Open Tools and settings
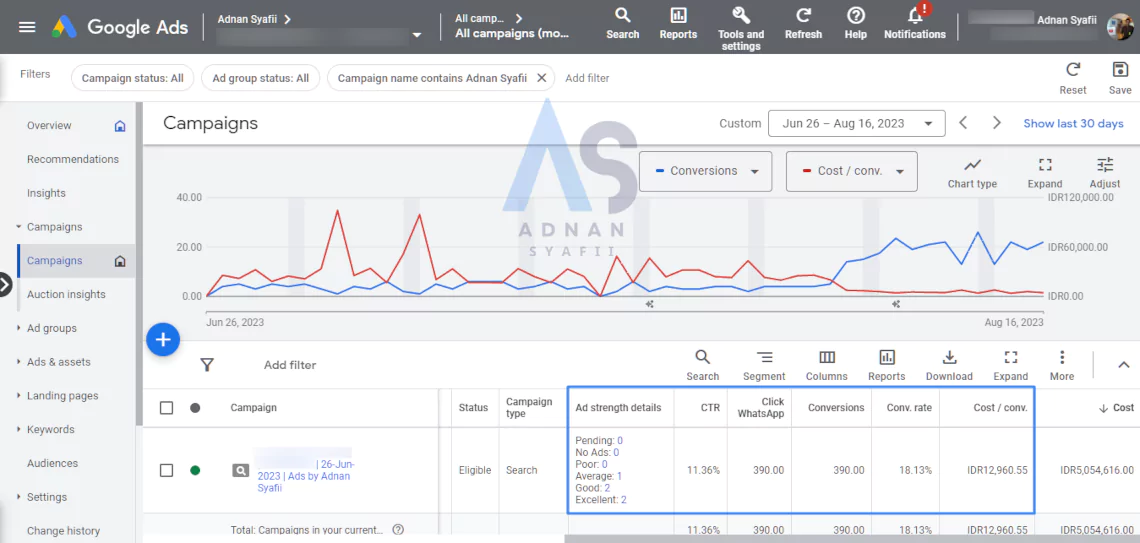This screenshot has width=1140, height=543. click(741, 28)
